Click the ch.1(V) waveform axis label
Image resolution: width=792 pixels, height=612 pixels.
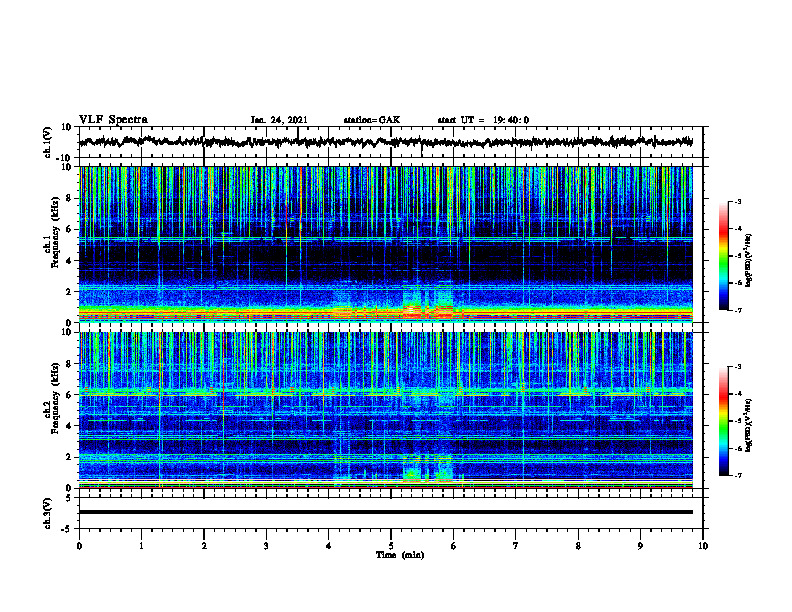(48, 142)
